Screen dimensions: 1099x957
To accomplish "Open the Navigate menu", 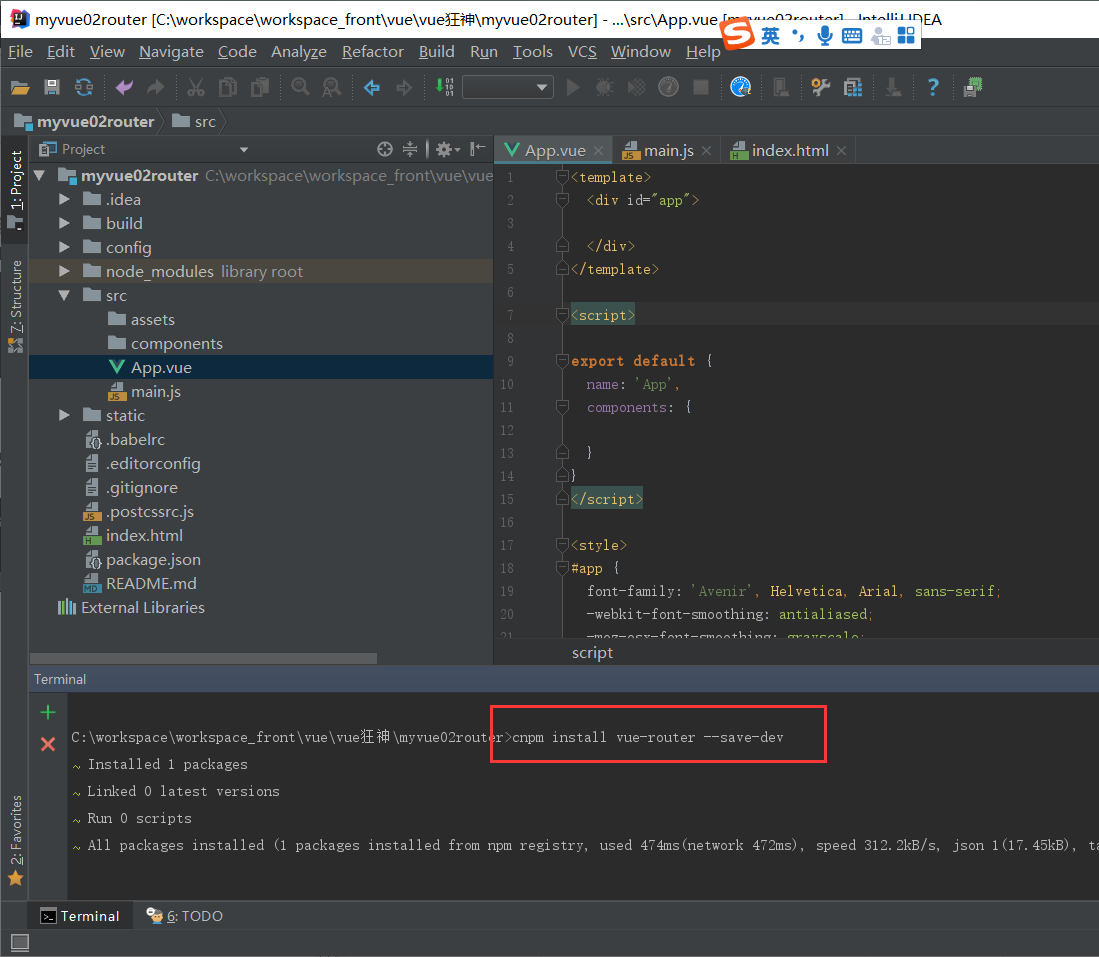I will [171, 52].
